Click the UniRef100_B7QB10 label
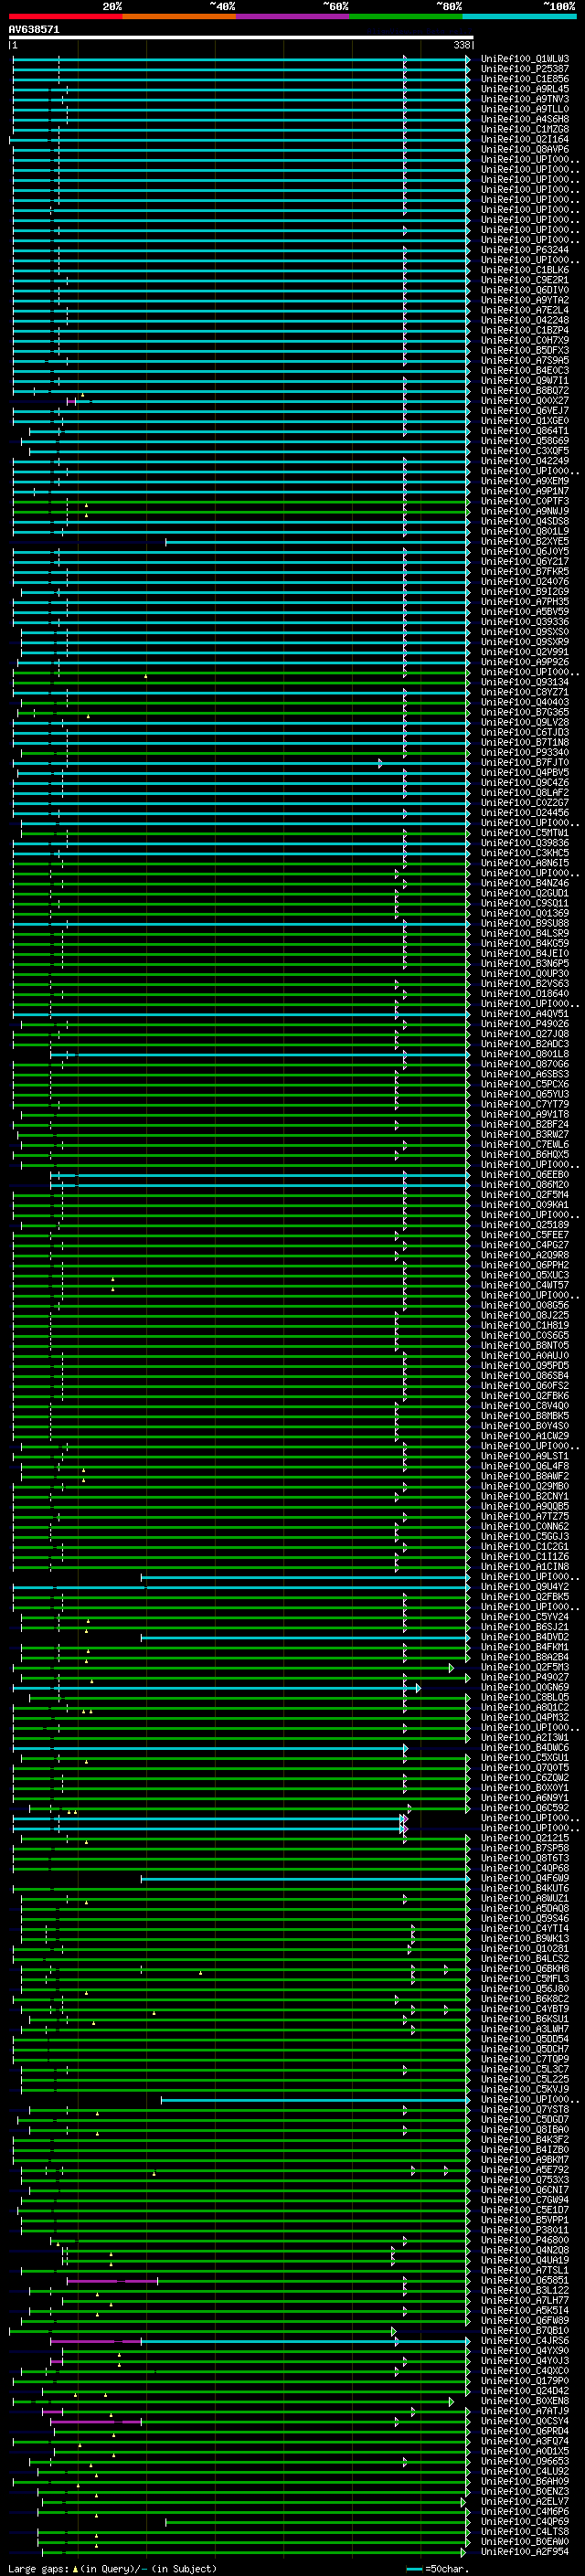The image size is (585, 2576). point(525,2330)
